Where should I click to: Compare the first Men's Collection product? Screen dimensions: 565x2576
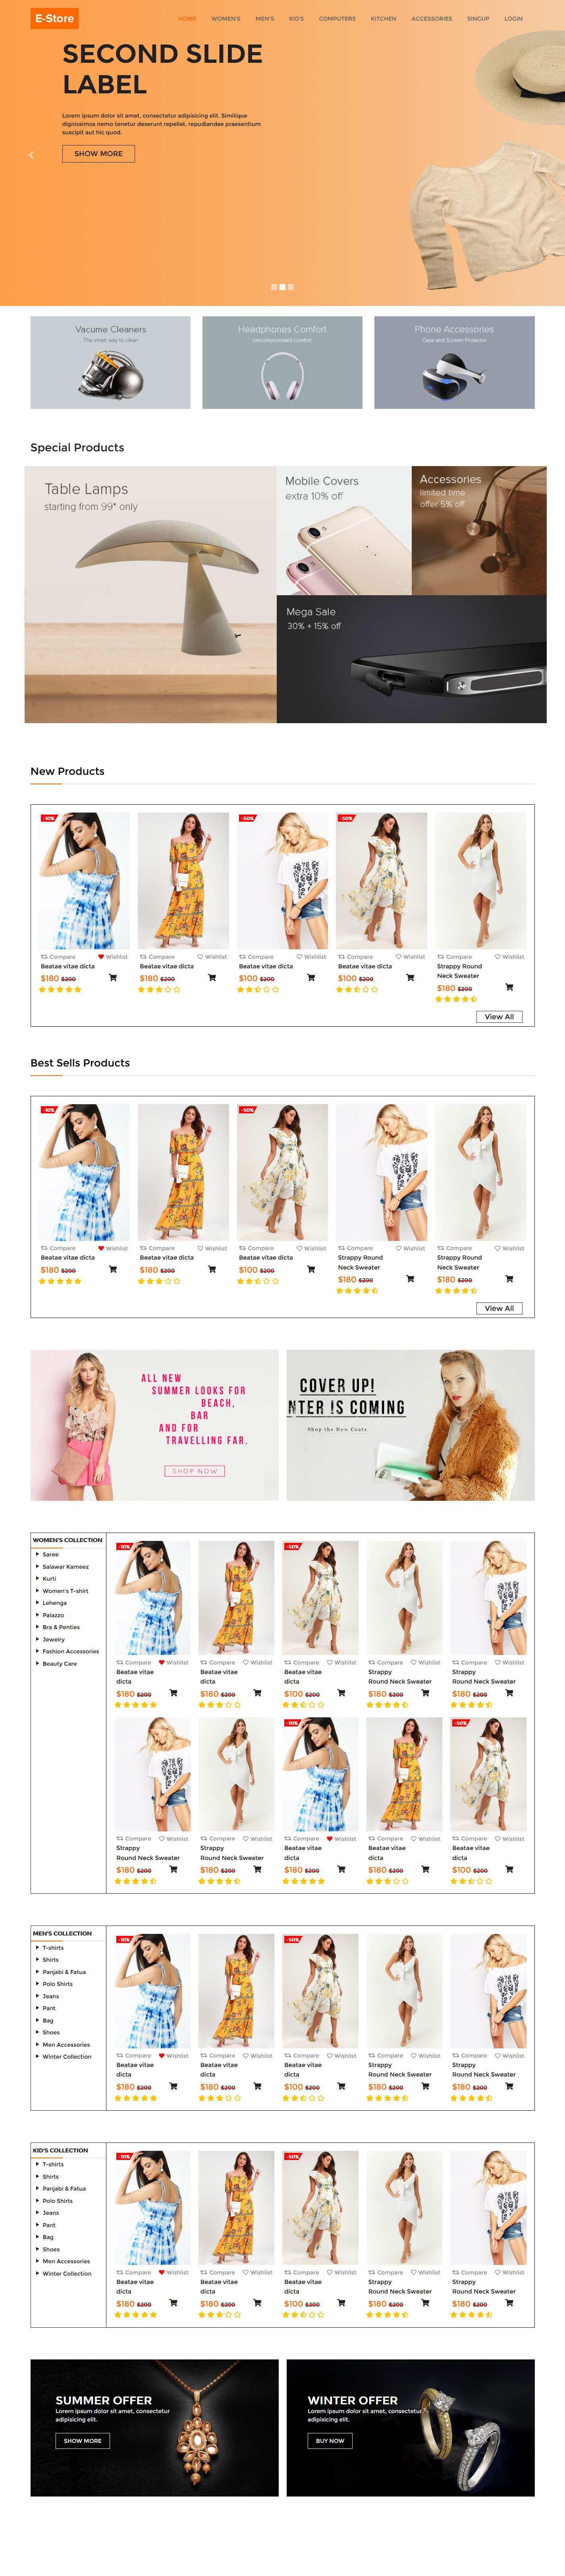[134, 2055]
